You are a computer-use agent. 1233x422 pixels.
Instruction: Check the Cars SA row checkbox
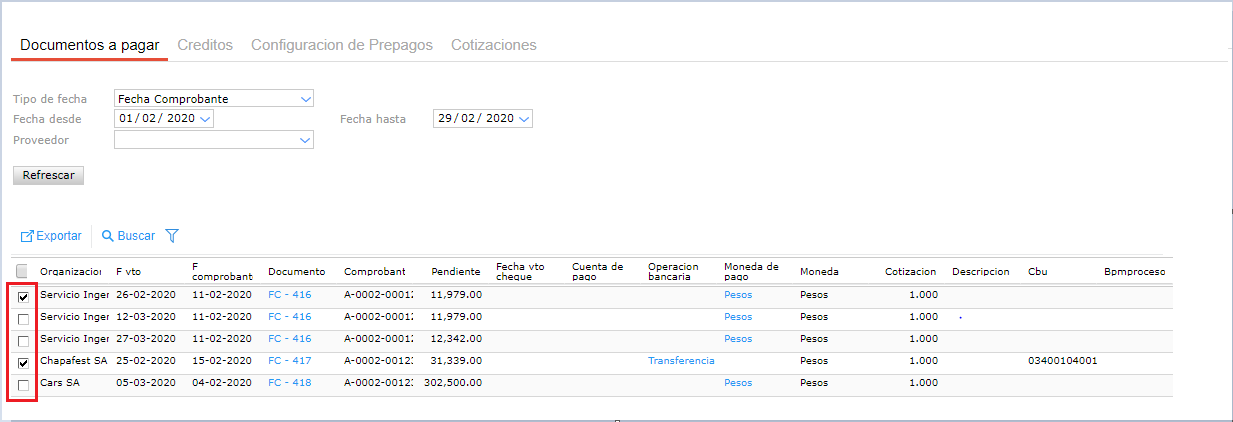[x=23, y=384]
